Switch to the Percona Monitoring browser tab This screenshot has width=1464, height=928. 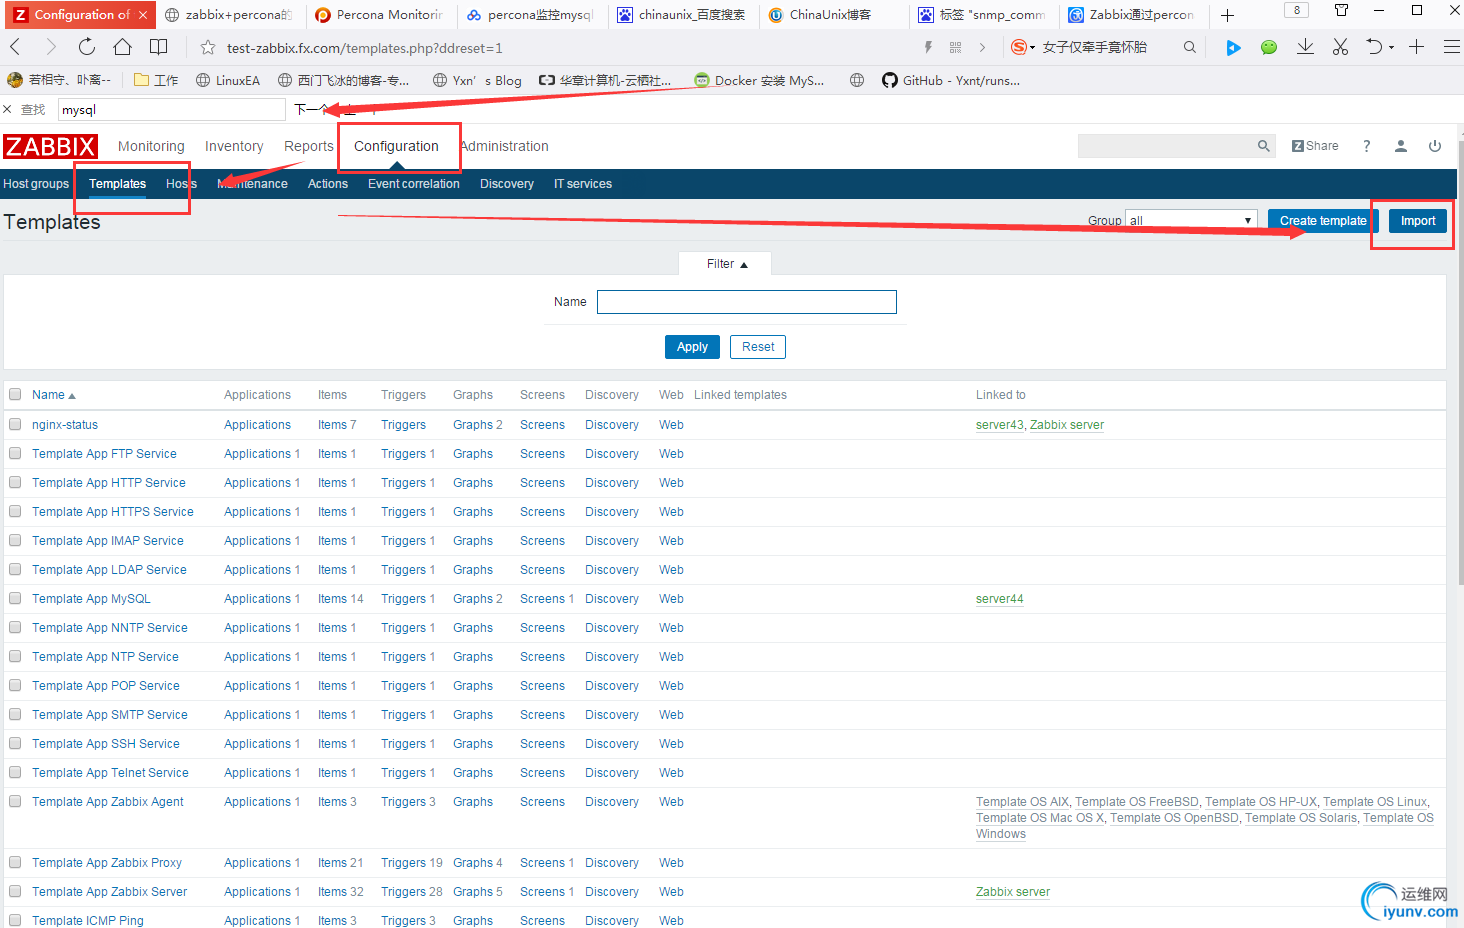[380, 15]
